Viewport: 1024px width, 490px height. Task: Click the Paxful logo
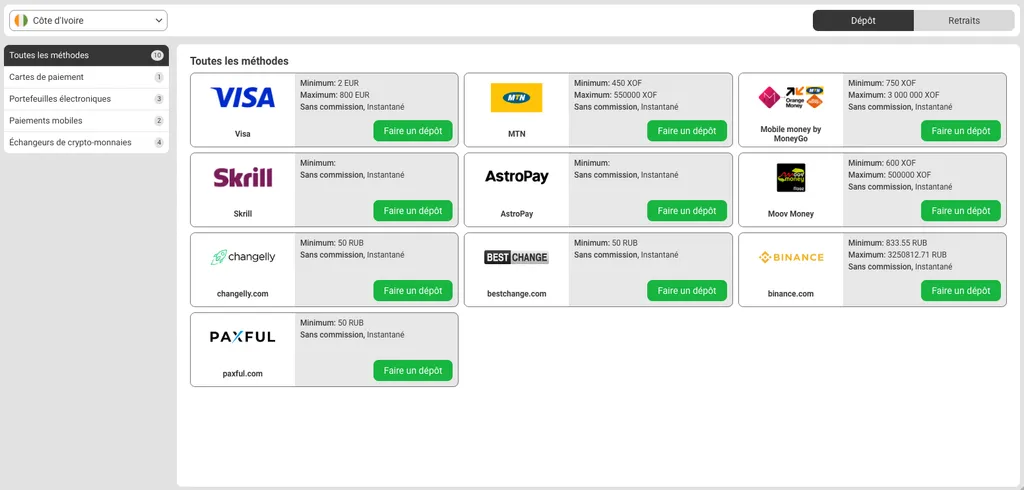click(242, 337)
